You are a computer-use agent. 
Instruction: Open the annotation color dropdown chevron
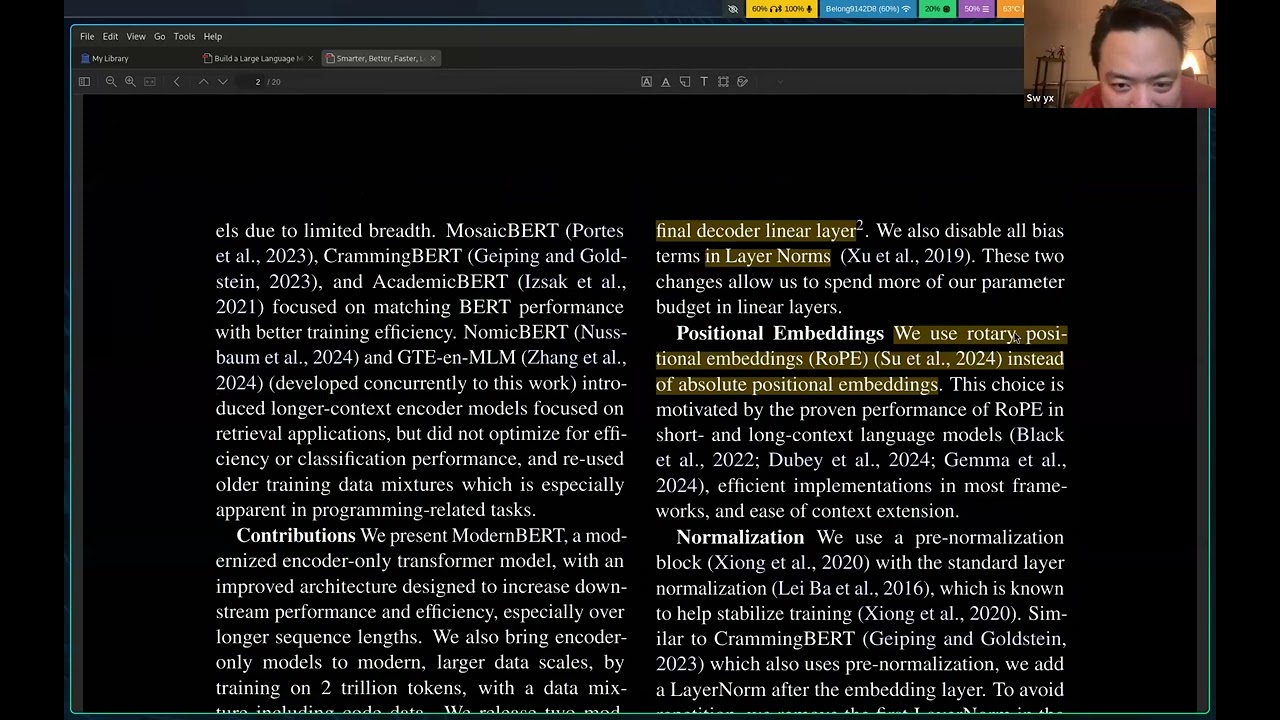[x=779, y=82]
